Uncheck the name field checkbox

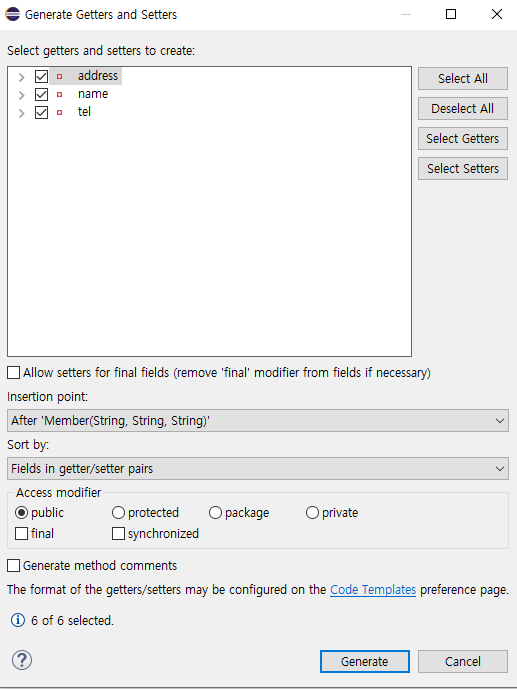41,94
